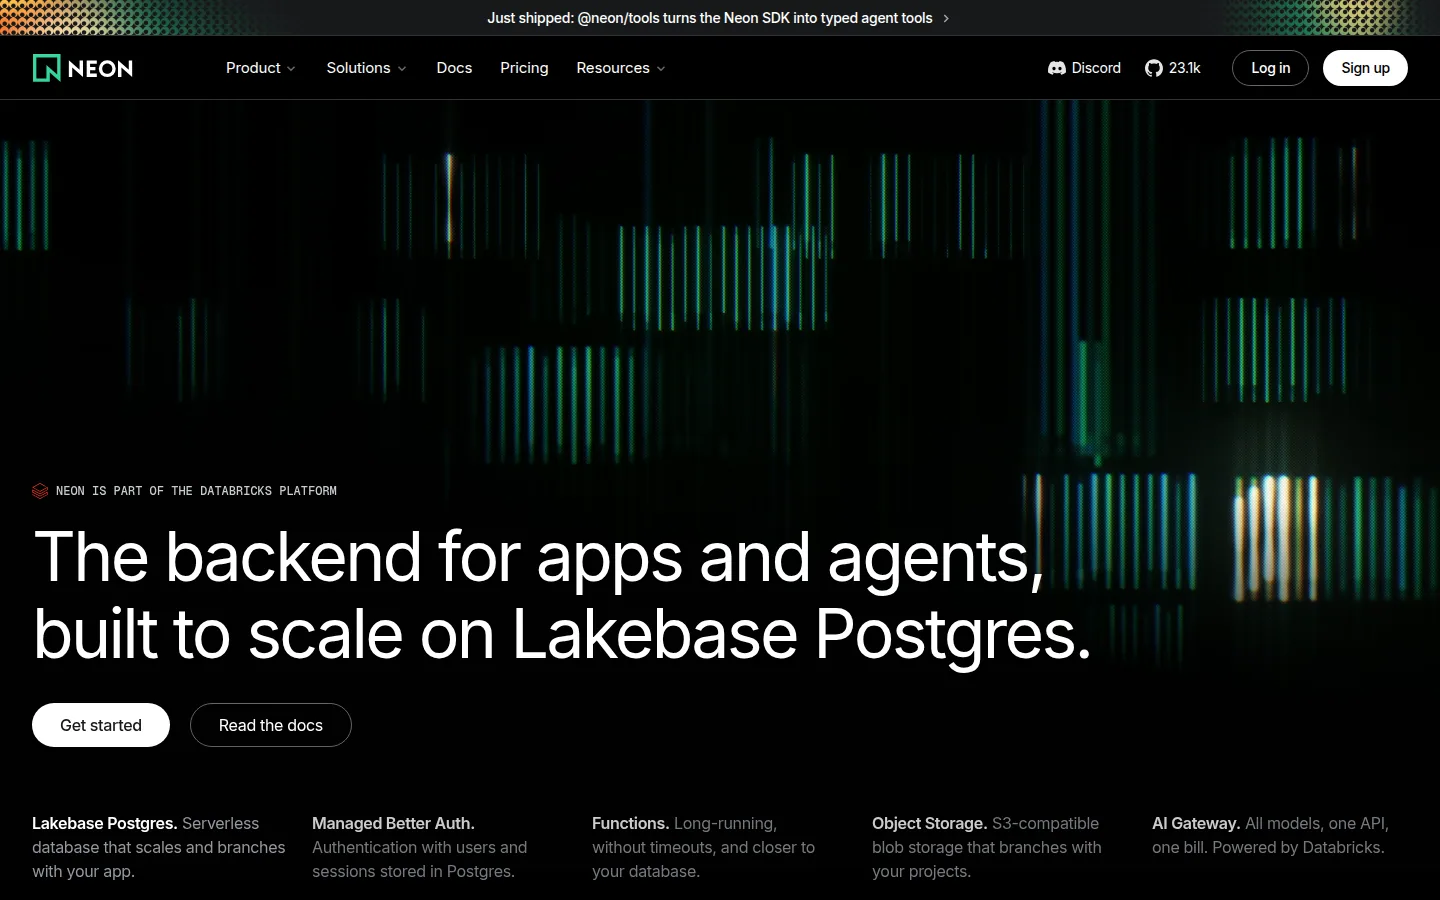
Task: Click the Read the docs button
Action: pyautogui.click(x=271, y=725)
